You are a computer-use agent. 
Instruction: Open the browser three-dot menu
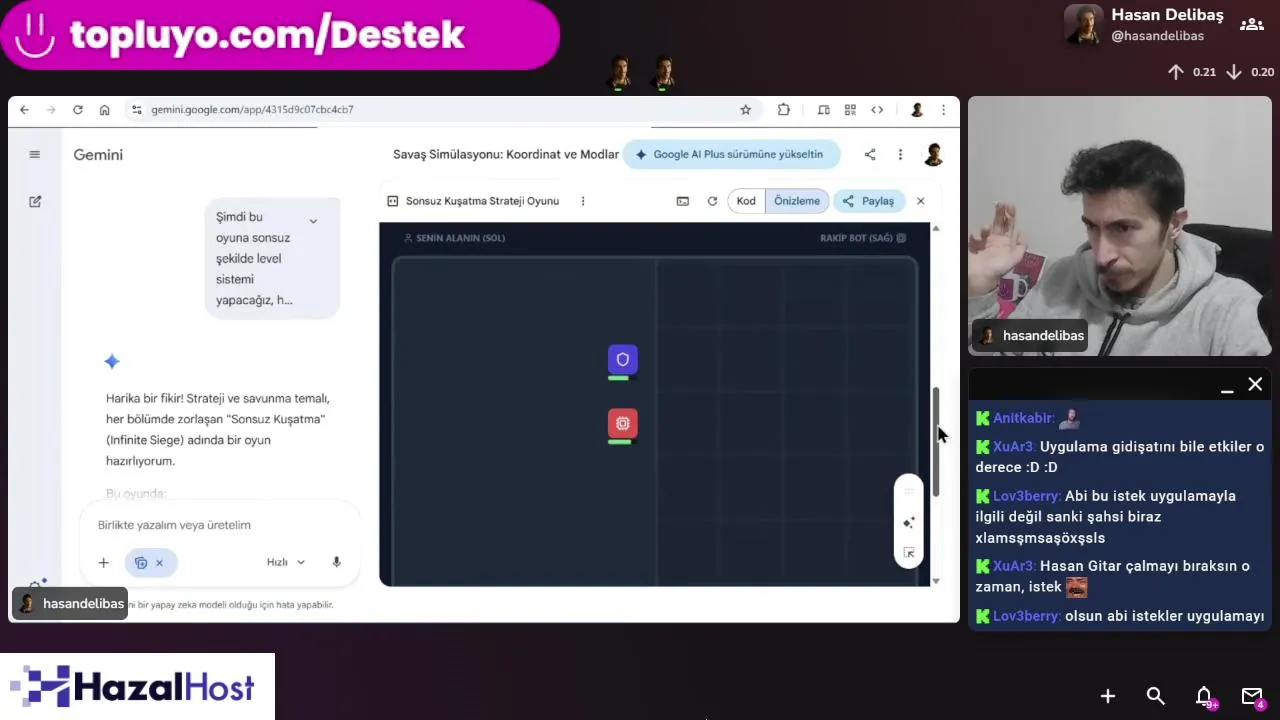tap(943, 110)
